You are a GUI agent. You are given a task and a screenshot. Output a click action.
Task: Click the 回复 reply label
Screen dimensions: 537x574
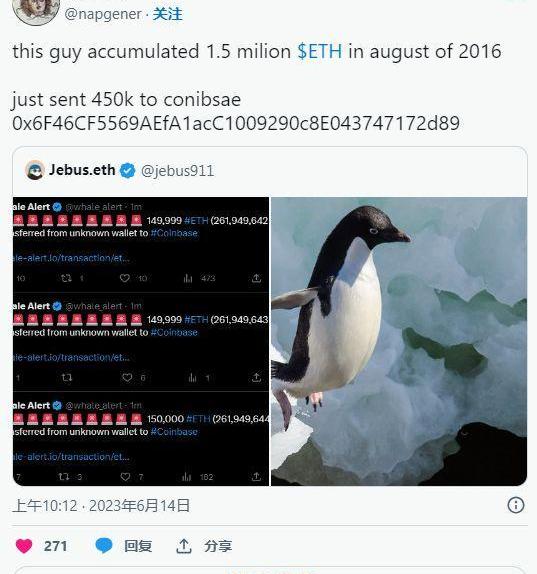tap(138, 546)
